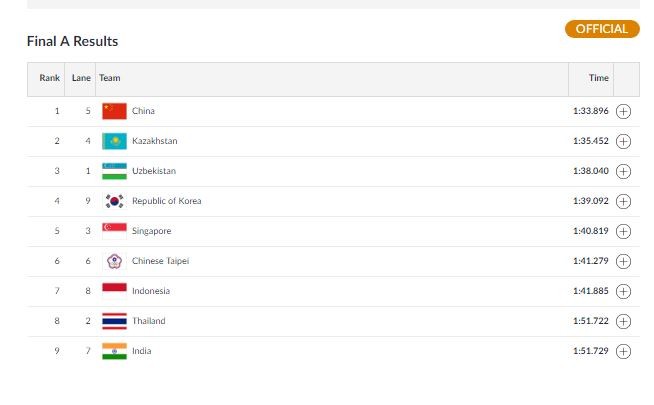Expand Chinese Taipei row plus icon
Image resolution: width=654 pixels, height=405 pixels.
[x=623, y=262]
